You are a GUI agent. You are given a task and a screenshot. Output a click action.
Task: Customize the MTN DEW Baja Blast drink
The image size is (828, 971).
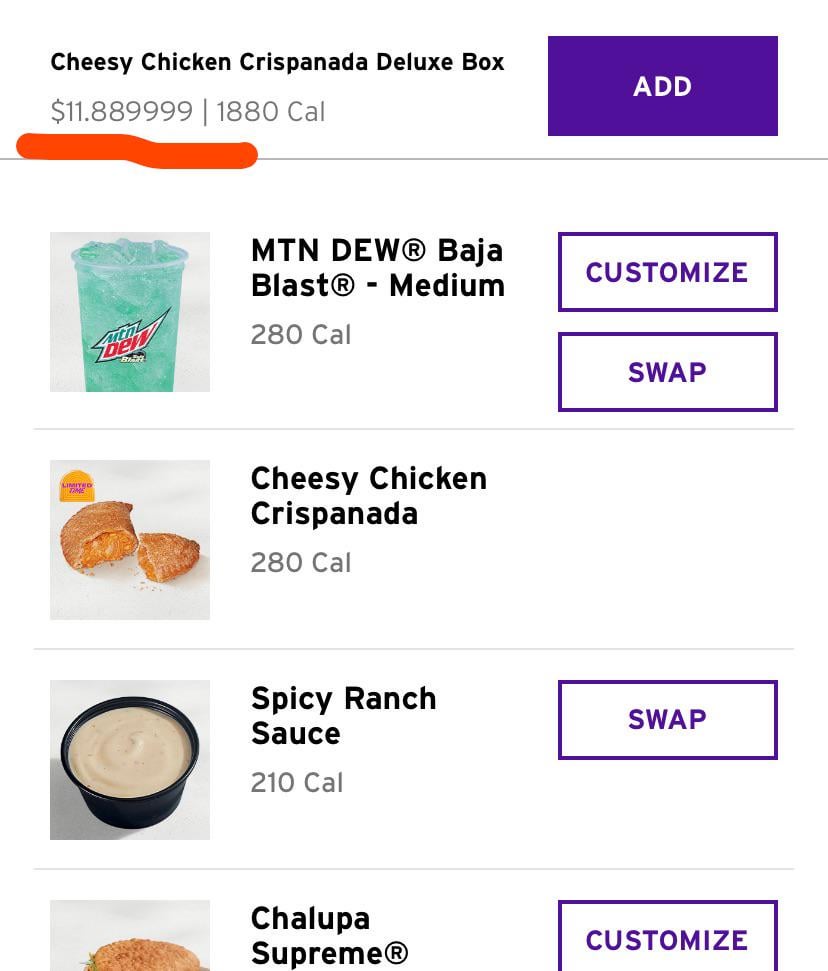tap(667, 272)
